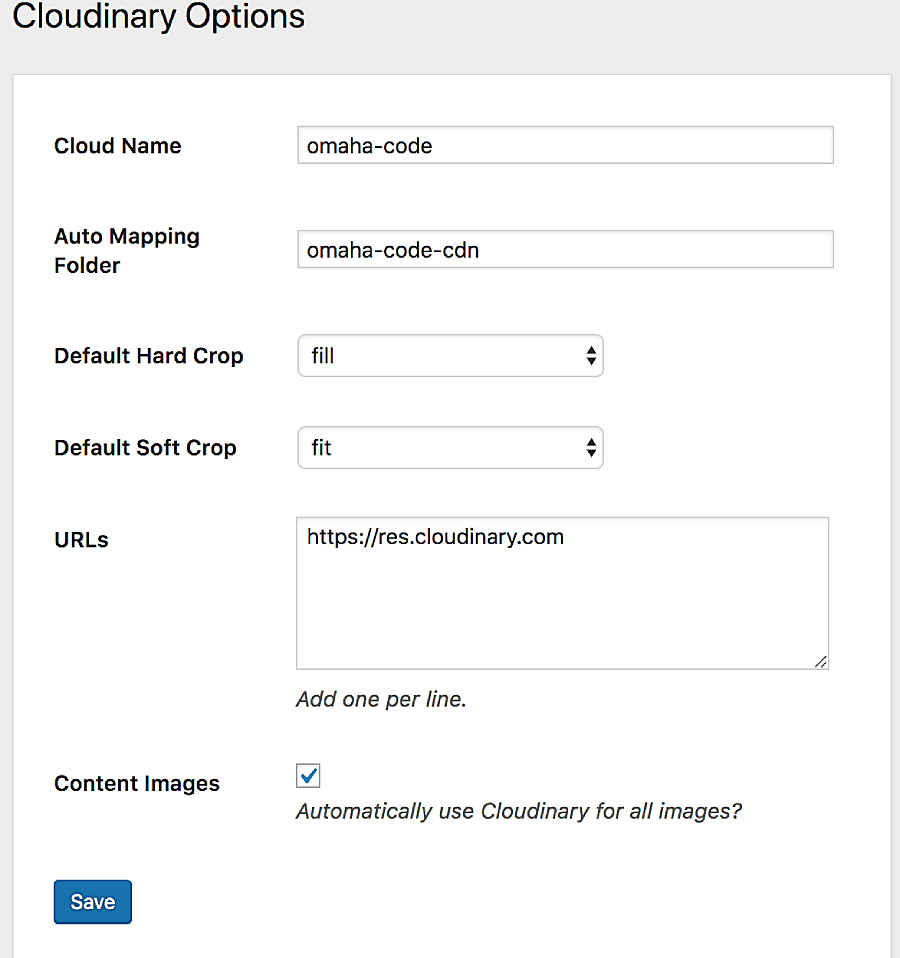Click the Auto Mapping Folder label
Screen dimensions: 900x958
point(127,250)
